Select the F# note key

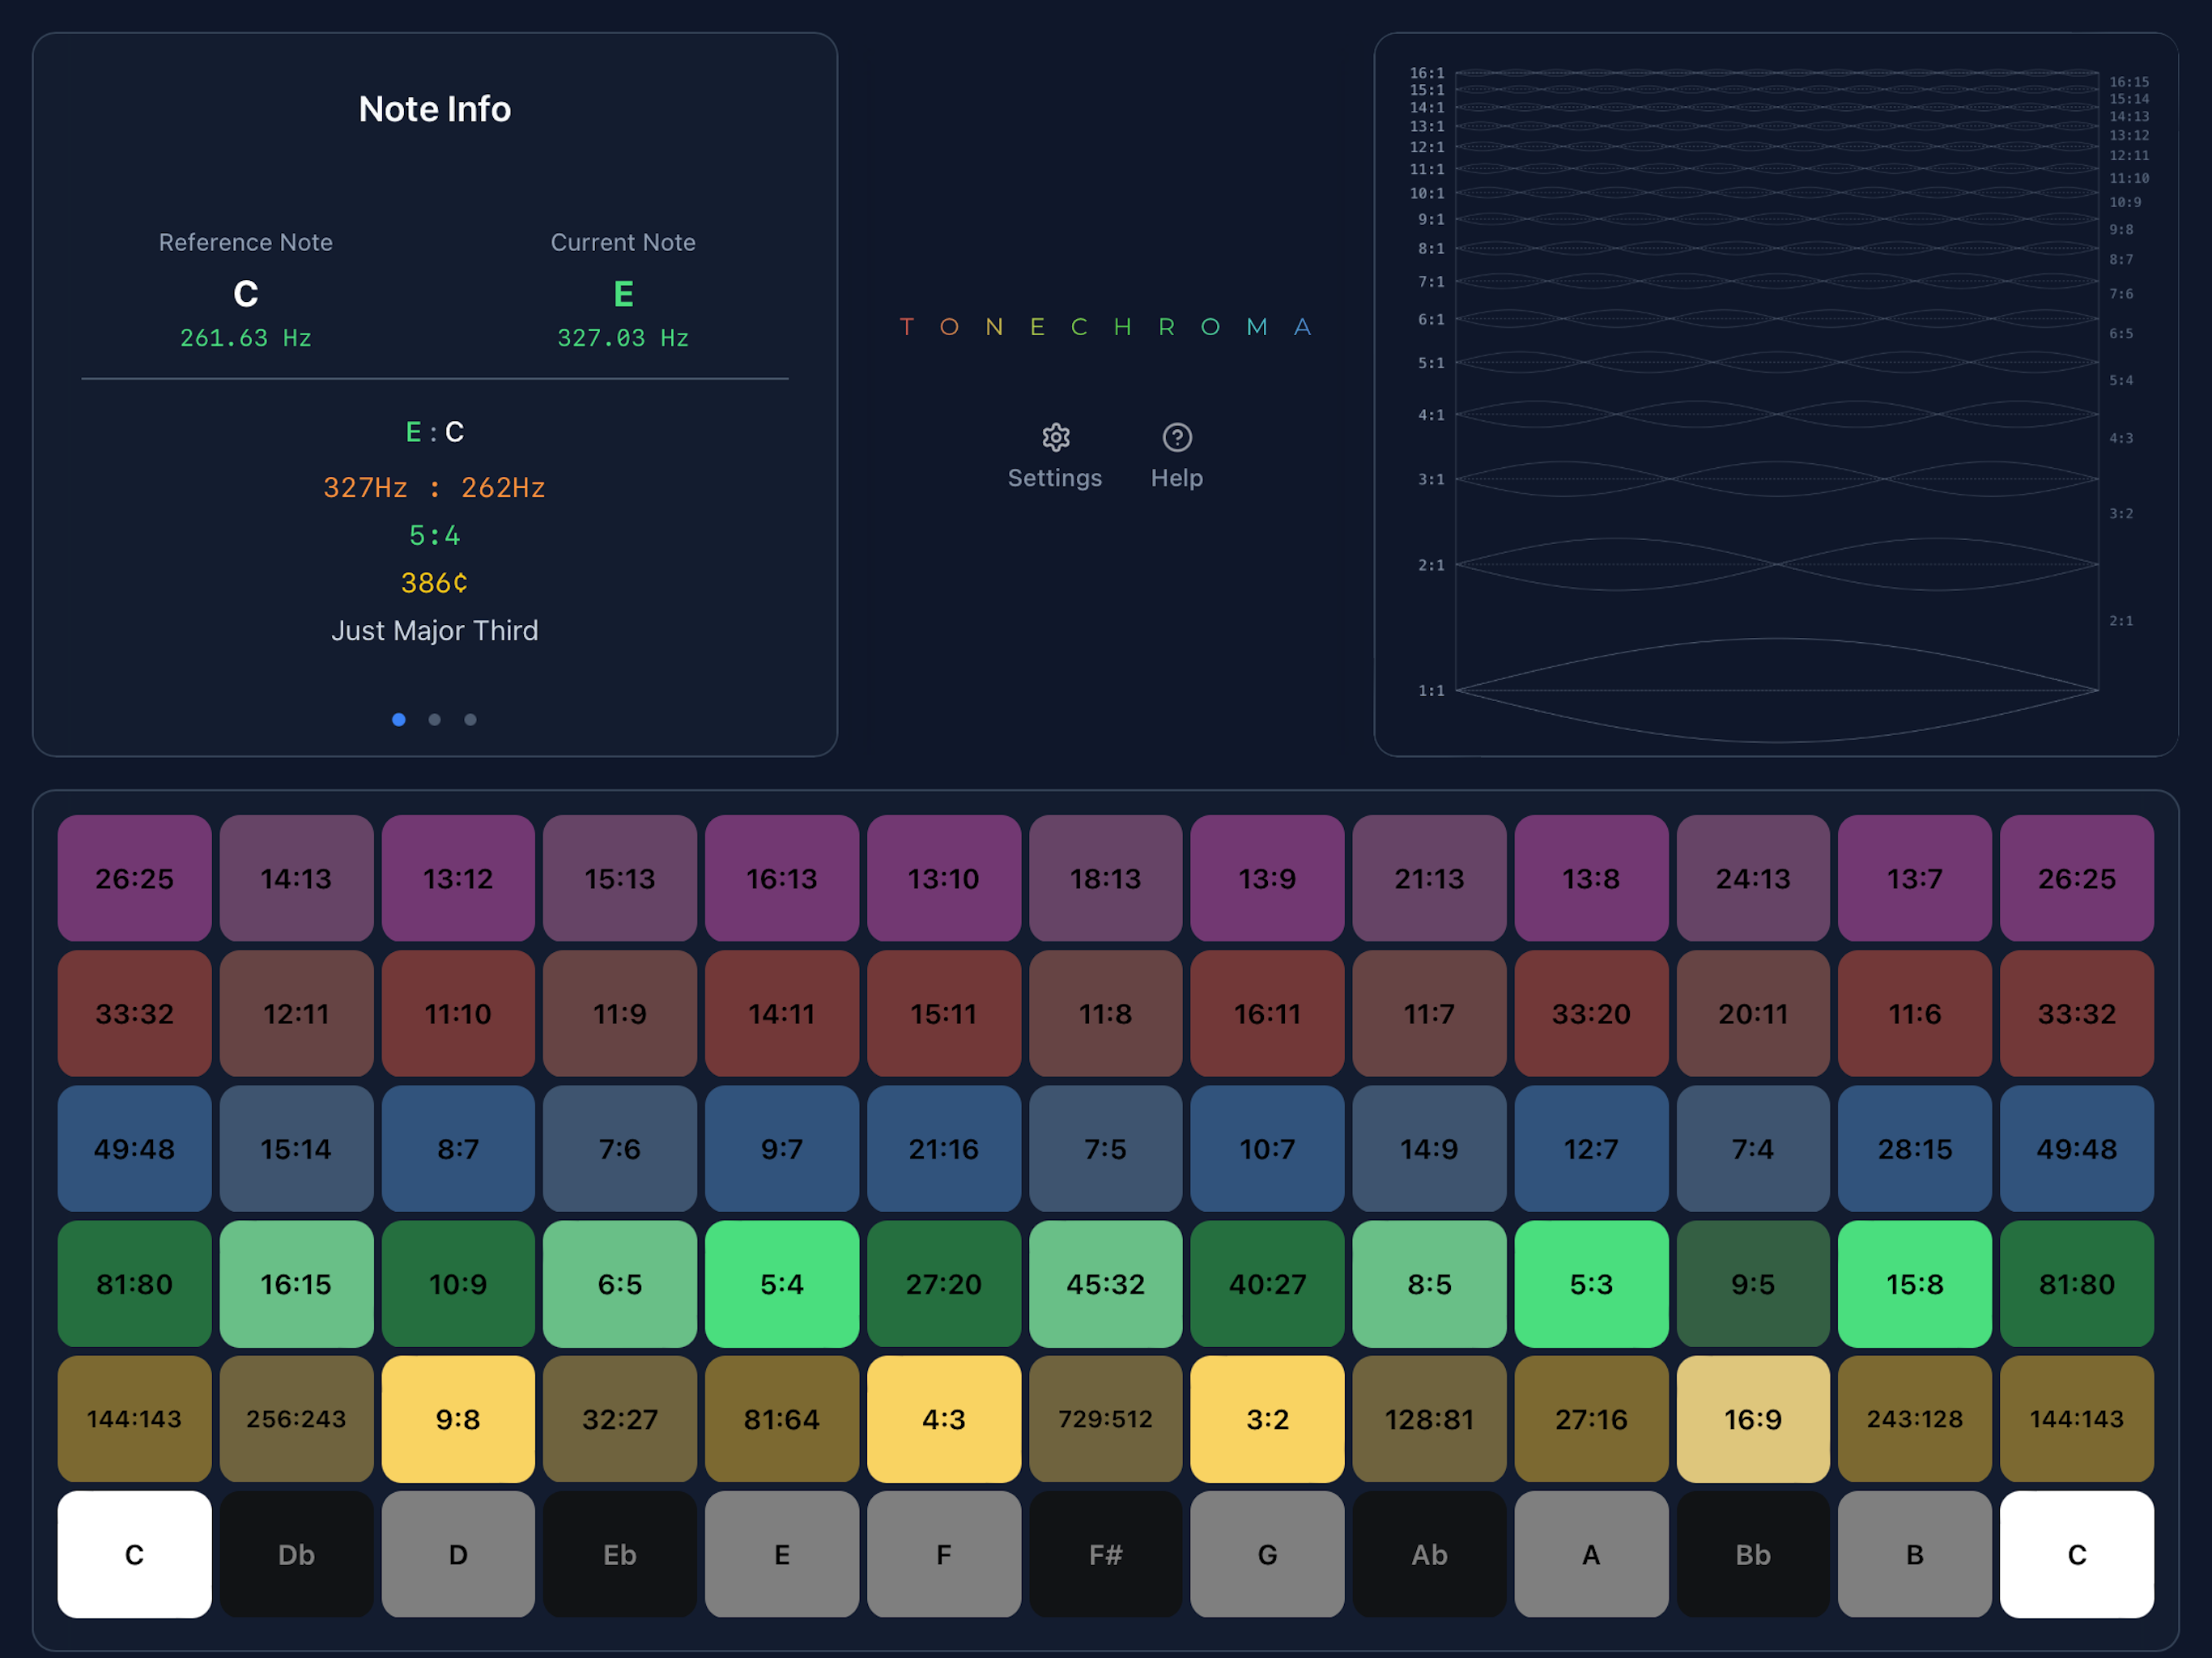pos(1106,1554)
